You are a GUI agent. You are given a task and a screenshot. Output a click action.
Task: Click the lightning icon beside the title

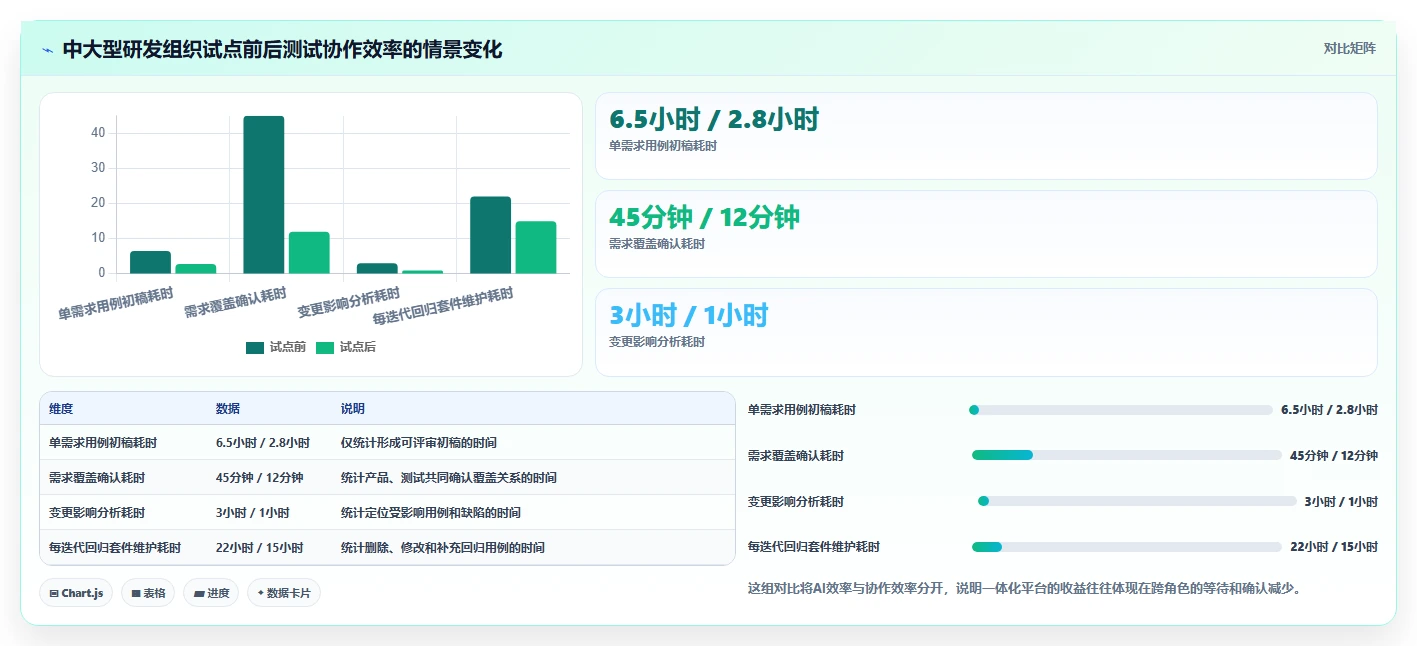[x=47, y=50]
